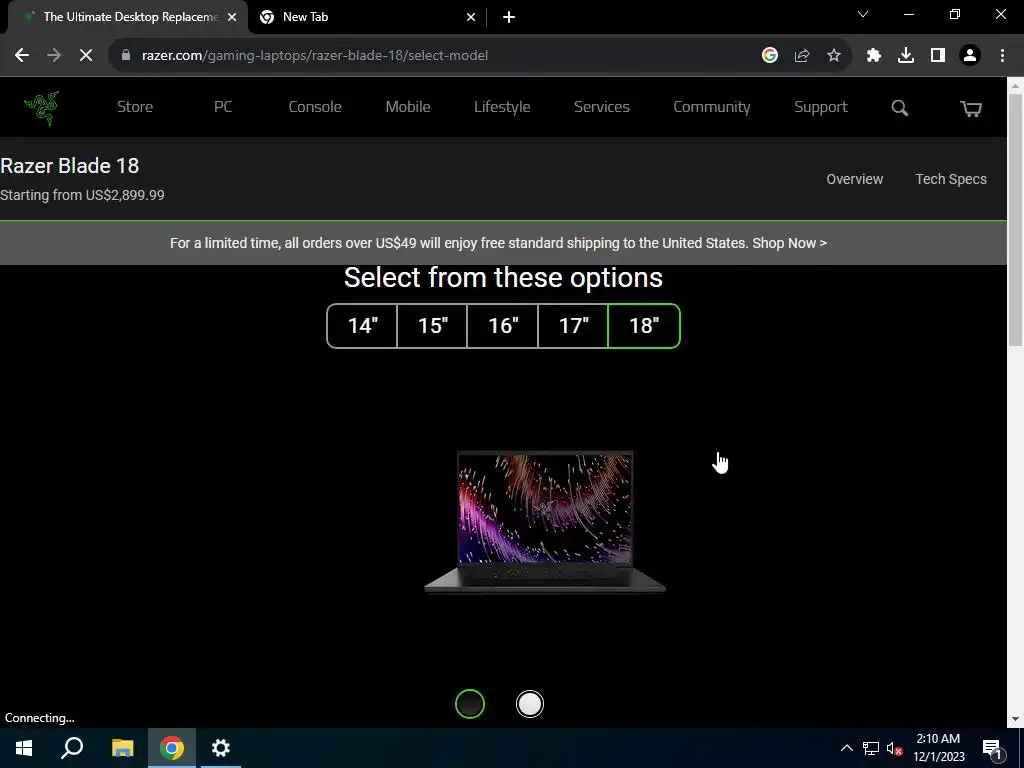This screenshot has width=1024, height=768.
Task: Bookmark this page with star icon
Action: tap(834, 56)
